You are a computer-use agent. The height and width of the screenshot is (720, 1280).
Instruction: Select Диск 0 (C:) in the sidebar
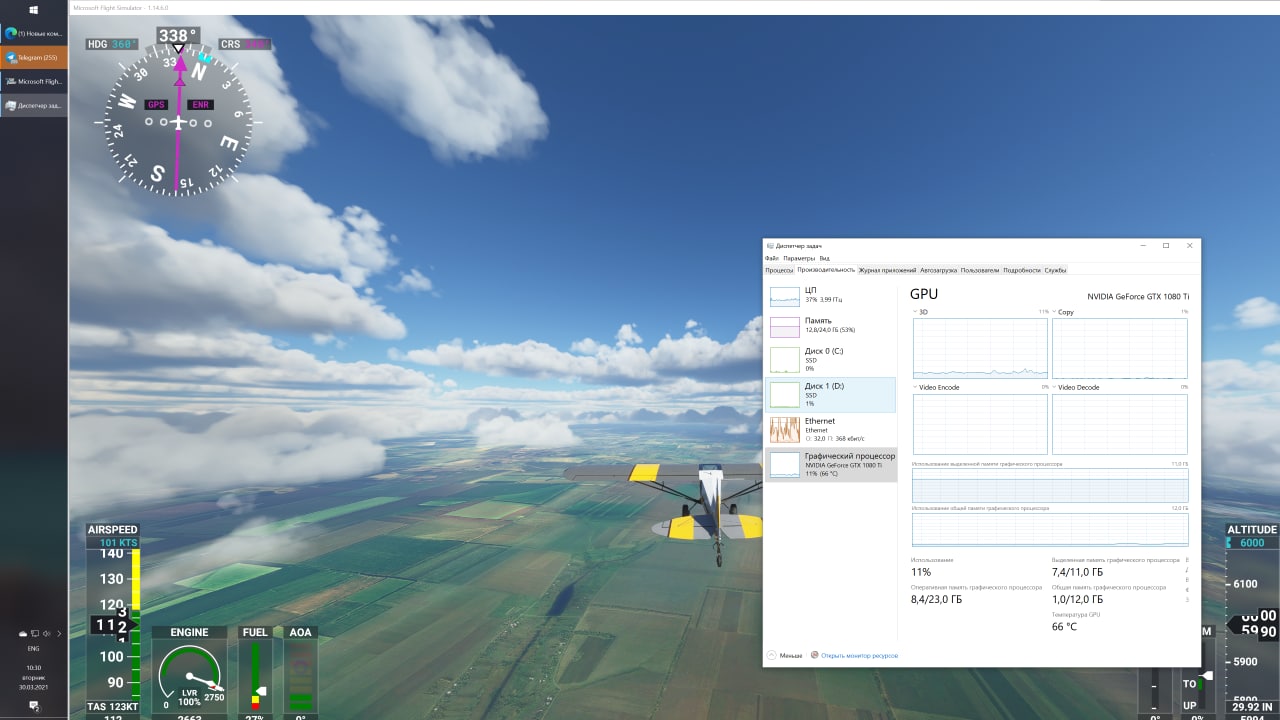tap(831, 359)
